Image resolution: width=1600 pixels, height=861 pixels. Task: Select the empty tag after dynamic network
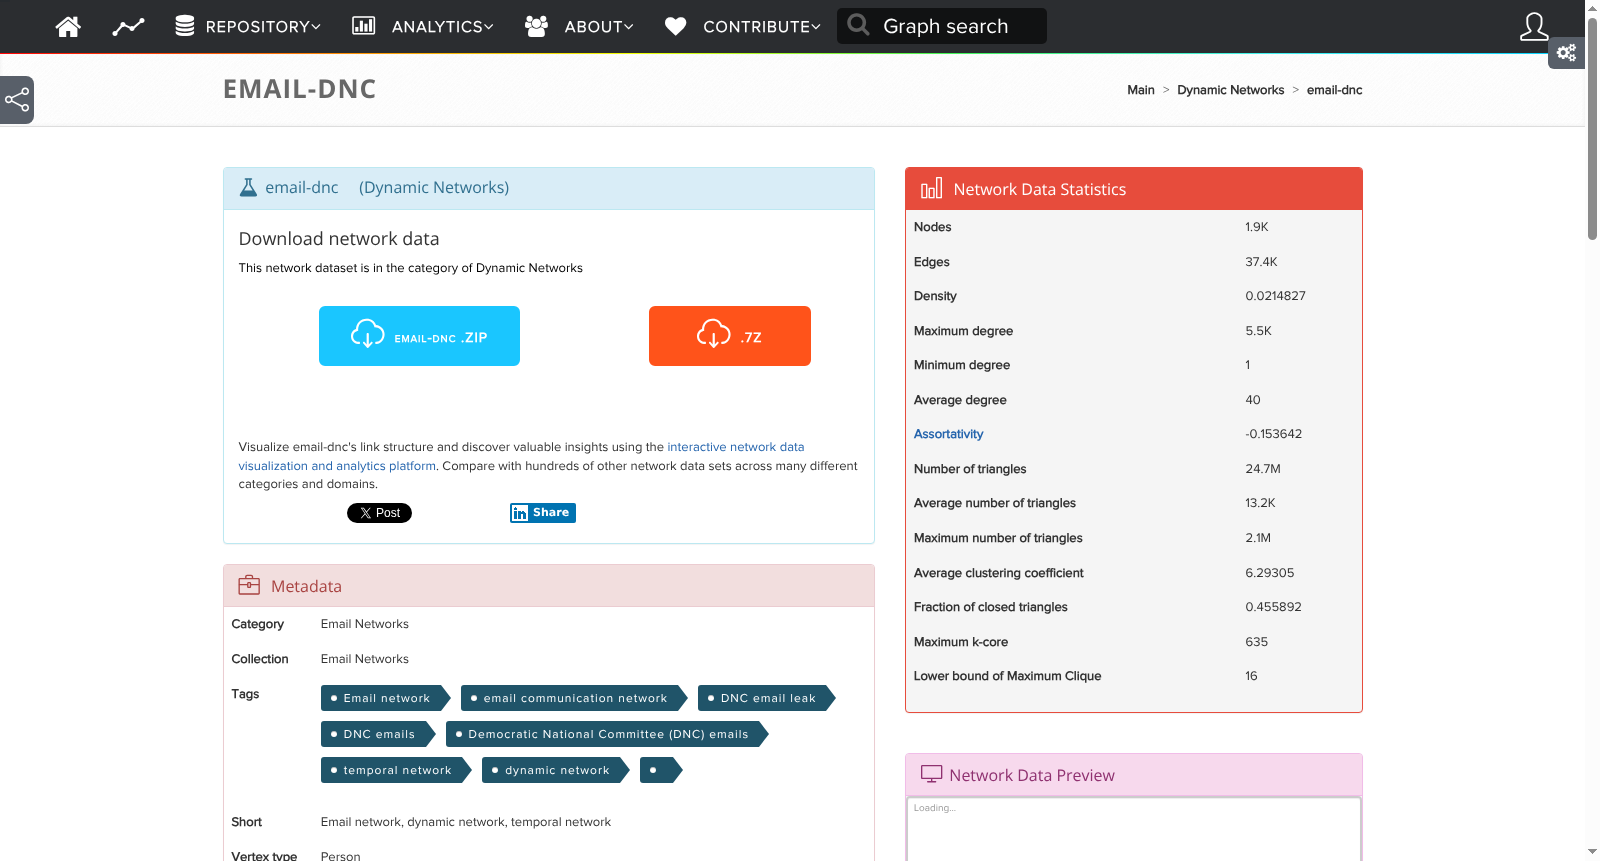tap(660, 770)
